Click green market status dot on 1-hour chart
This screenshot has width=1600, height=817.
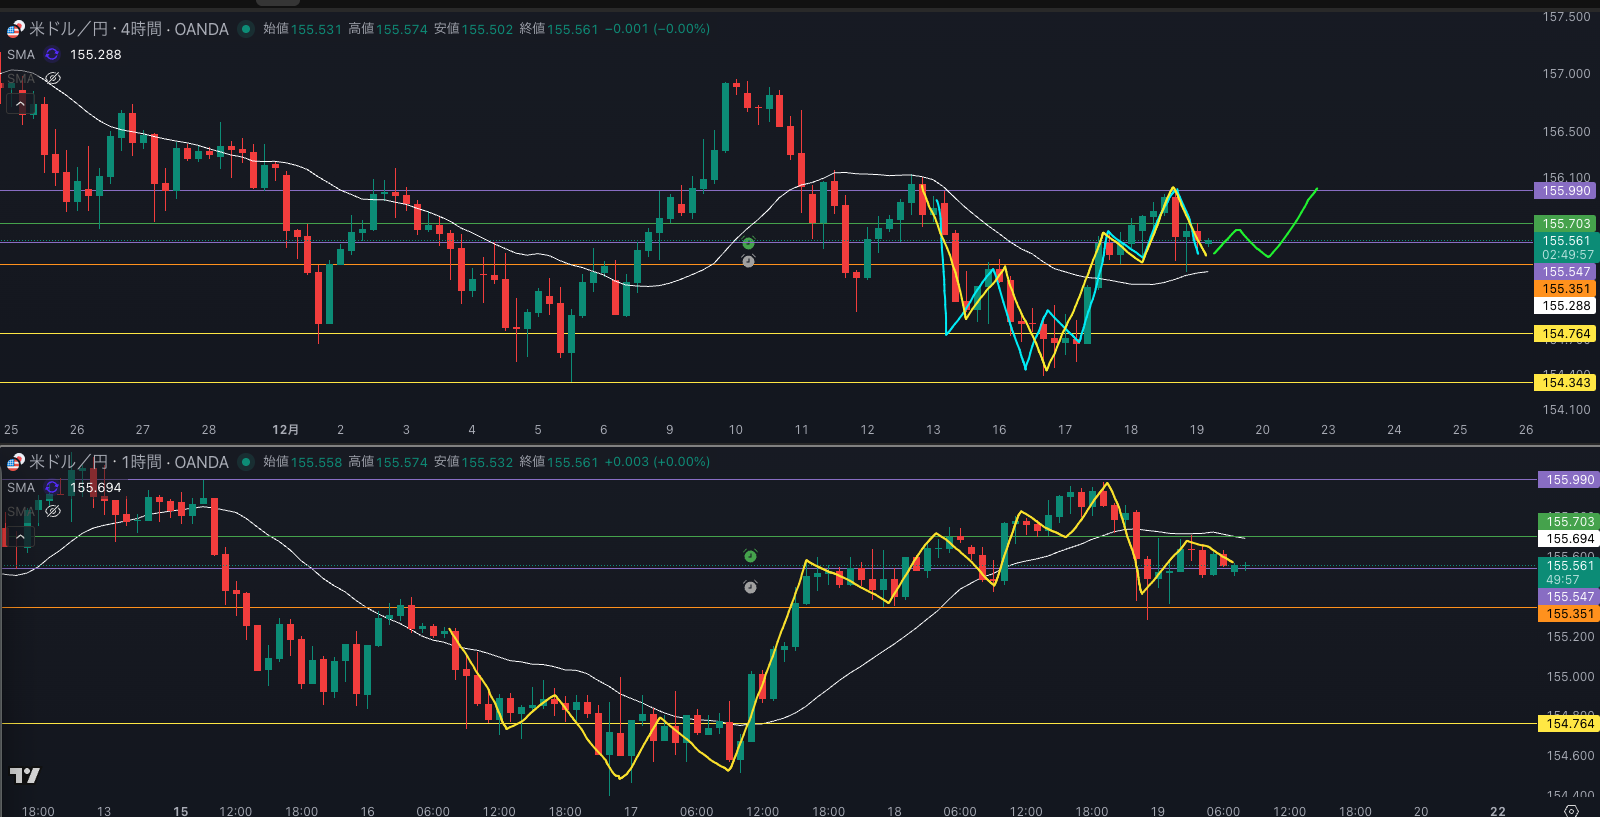click(246, 462)
